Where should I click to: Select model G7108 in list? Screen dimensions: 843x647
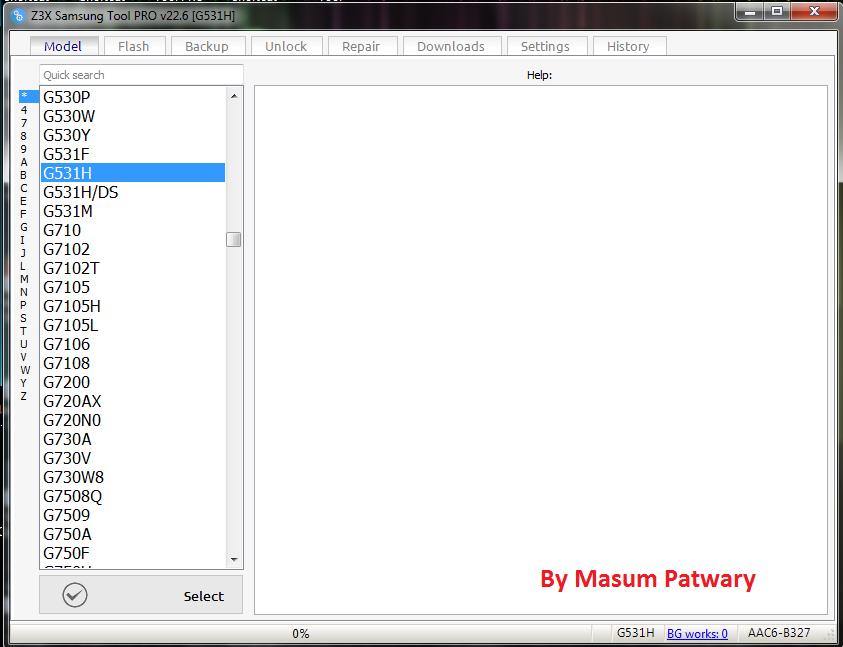tap(133, 363)
